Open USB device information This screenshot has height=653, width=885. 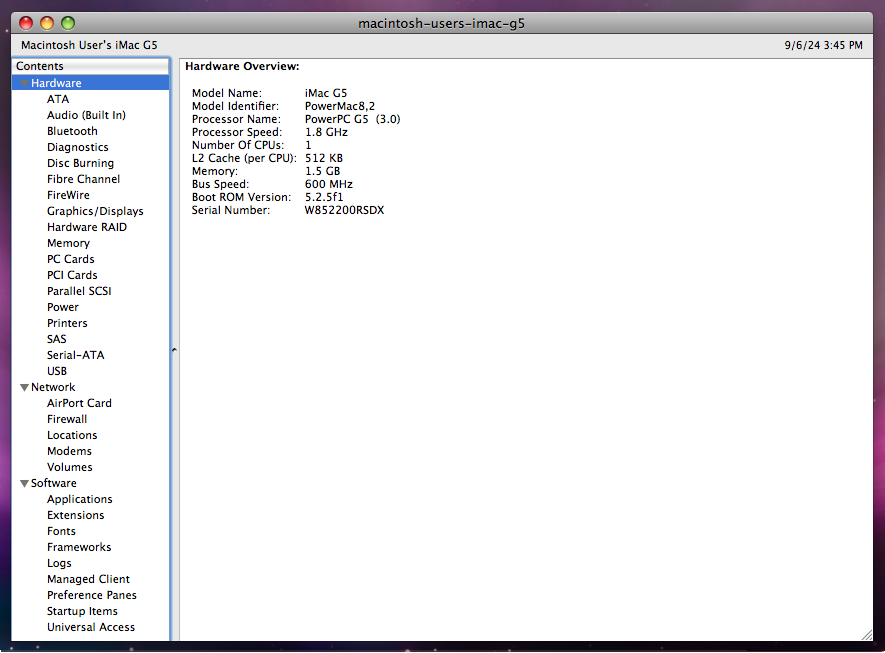(x=56, y=371)
